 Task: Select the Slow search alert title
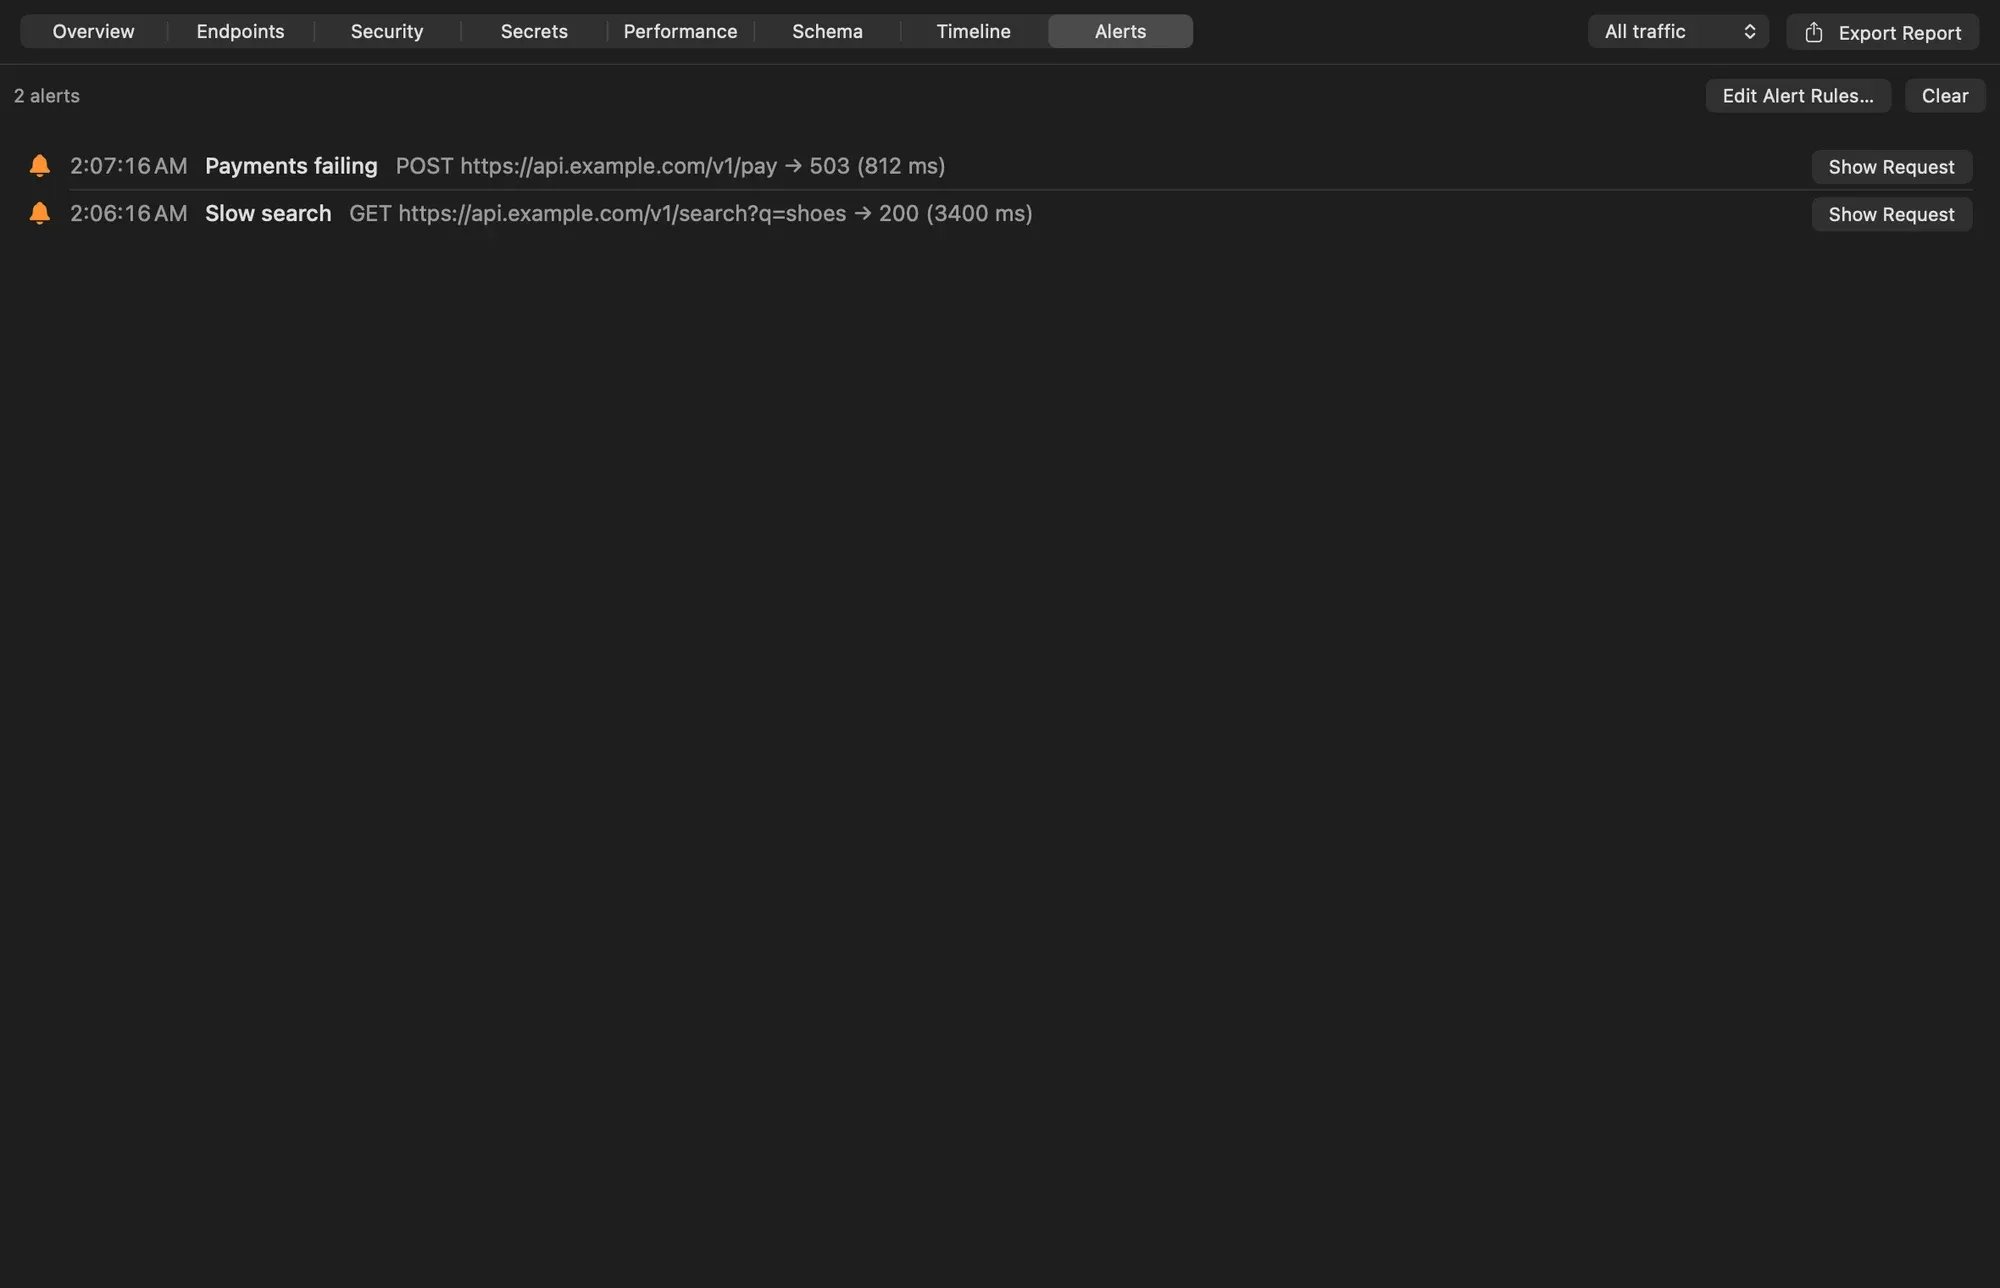coord(268,214)
